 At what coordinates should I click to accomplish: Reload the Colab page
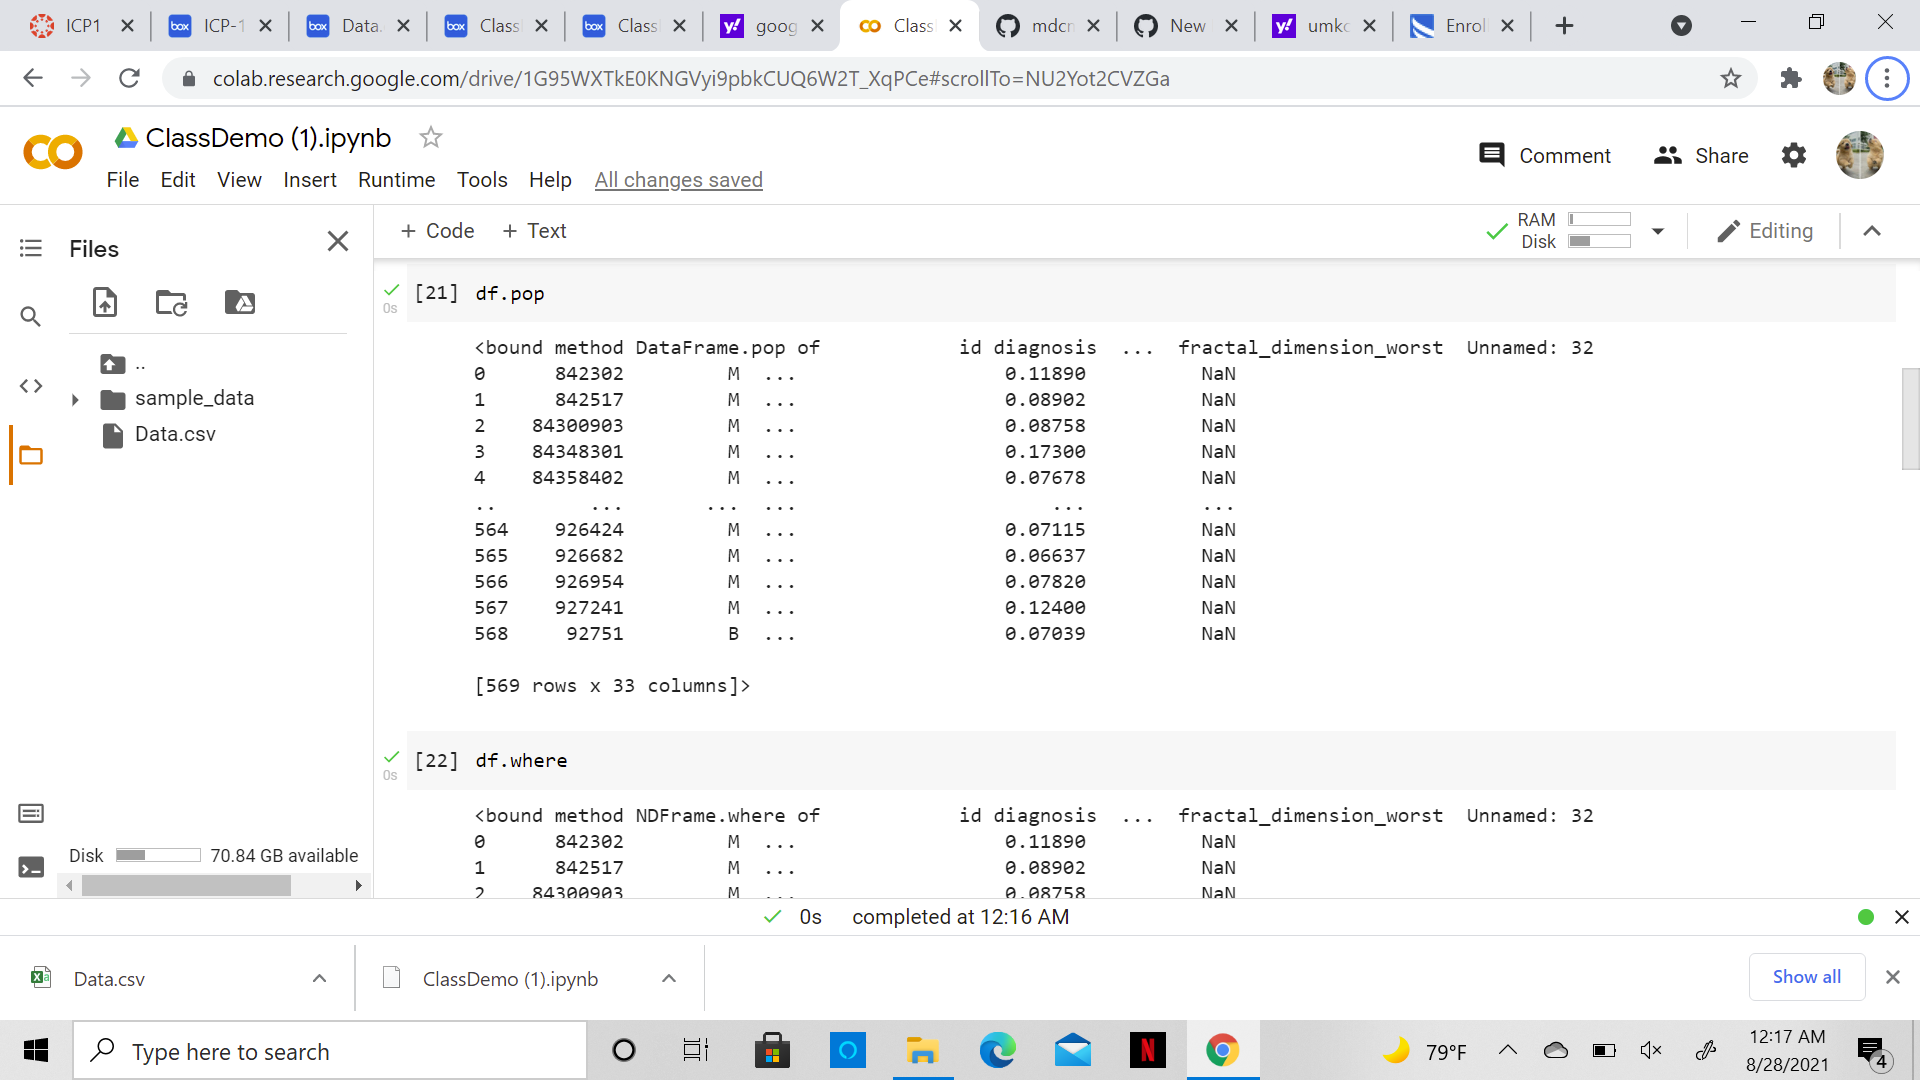tap(129, 78)
